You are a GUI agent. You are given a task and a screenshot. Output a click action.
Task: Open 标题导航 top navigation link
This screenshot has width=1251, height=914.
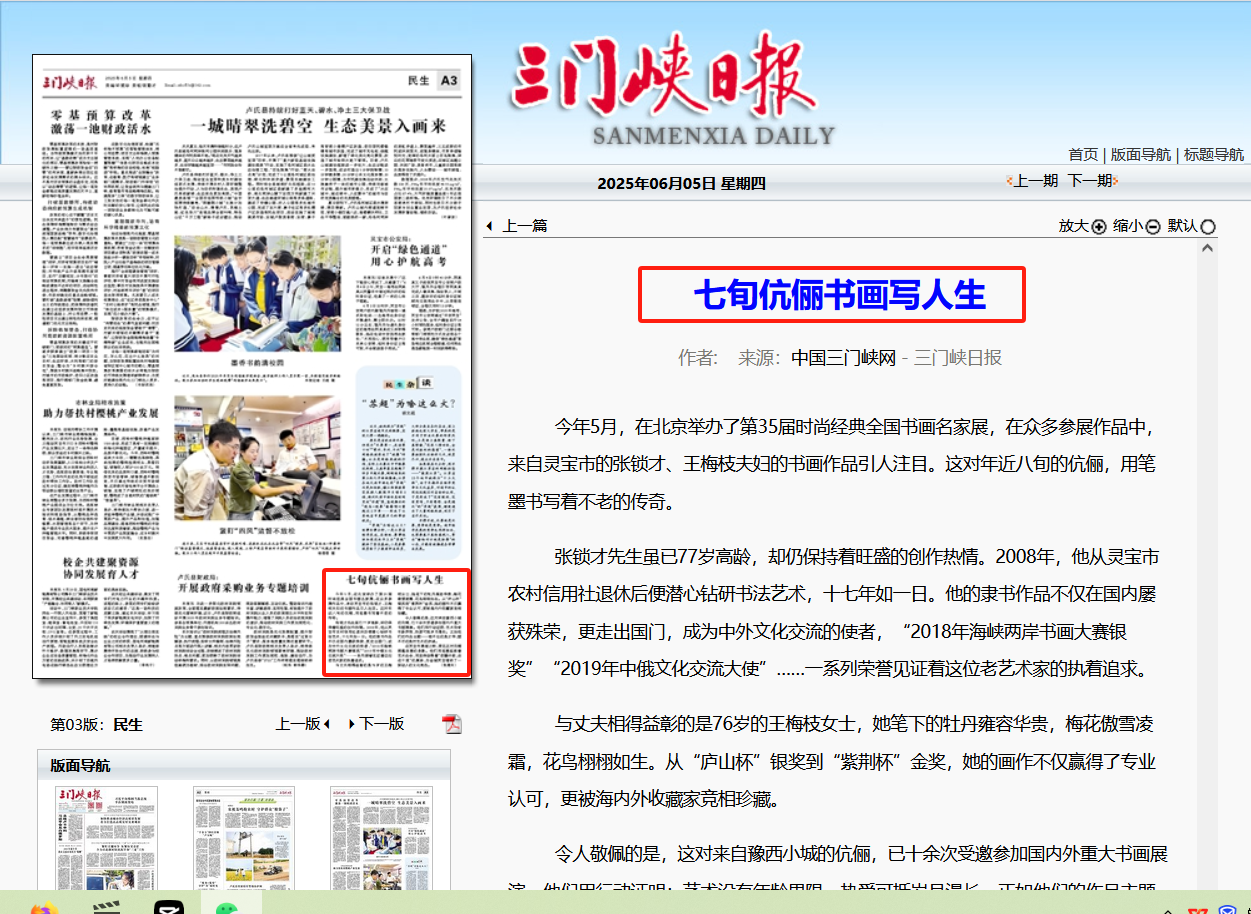tap(1214, 154)
